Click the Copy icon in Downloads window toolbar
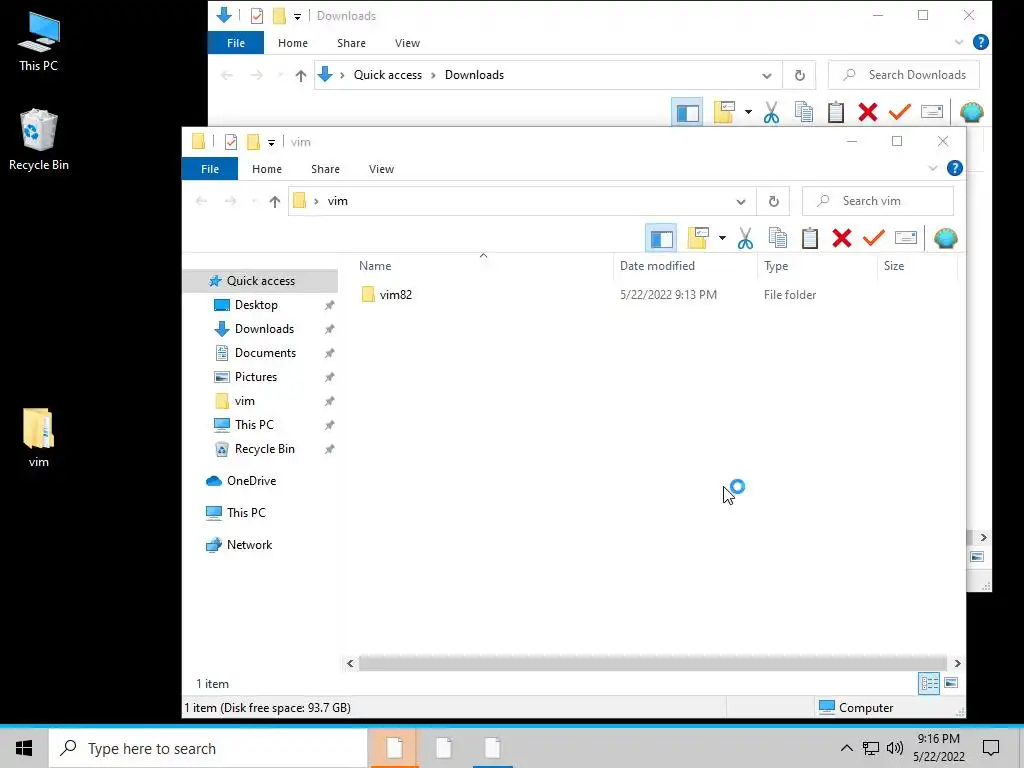The width and height of the screenshot is (1024, 768). coord(804,112)
